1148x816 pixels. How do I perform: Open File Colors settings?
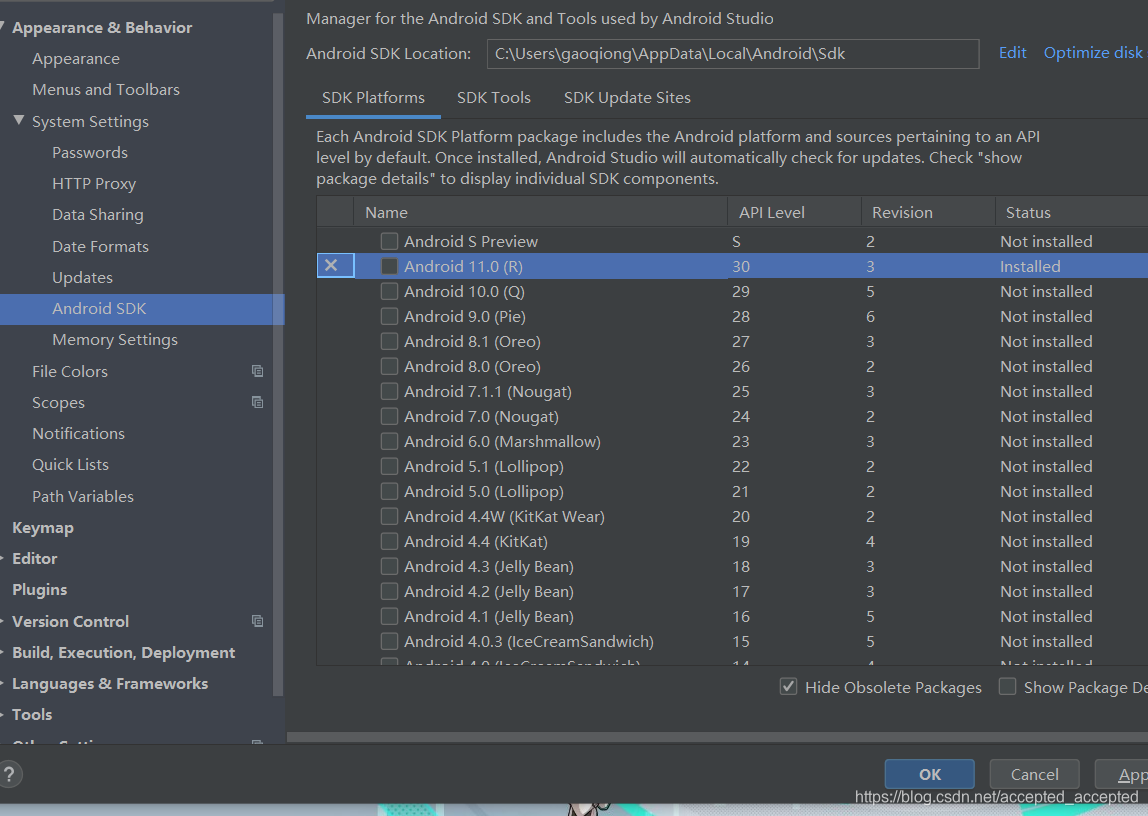pos(70,371)
